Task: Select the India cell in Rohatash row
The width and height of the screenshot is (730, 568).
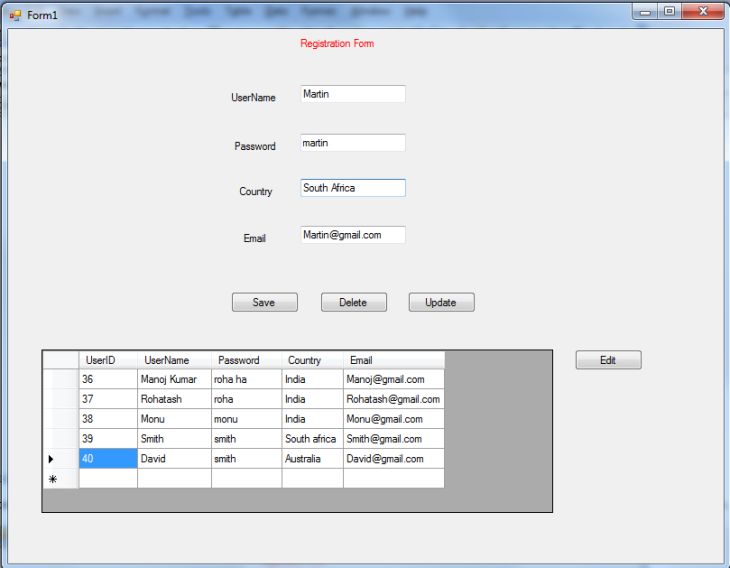Action: coord(312,399)
